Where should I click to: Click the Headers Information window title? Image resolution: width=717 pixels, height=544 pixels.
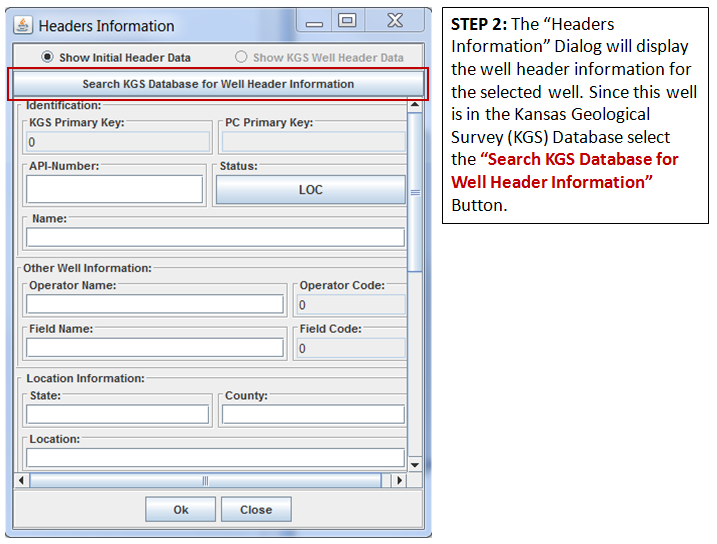click(107, 26)
